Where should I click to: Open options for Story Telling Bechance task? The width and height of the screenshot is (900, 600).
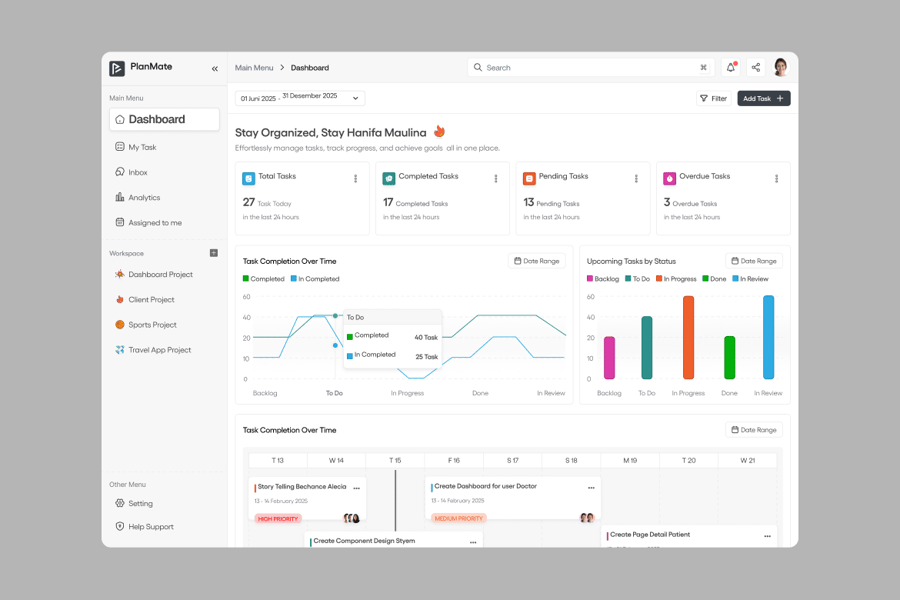(x=356, y=487)
